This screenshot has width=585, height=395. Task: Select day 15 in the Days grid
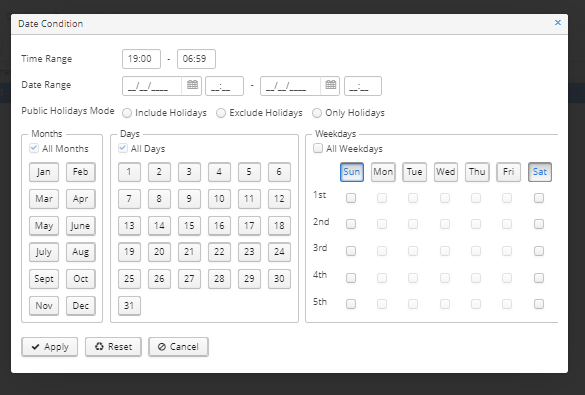pos(189,225)
